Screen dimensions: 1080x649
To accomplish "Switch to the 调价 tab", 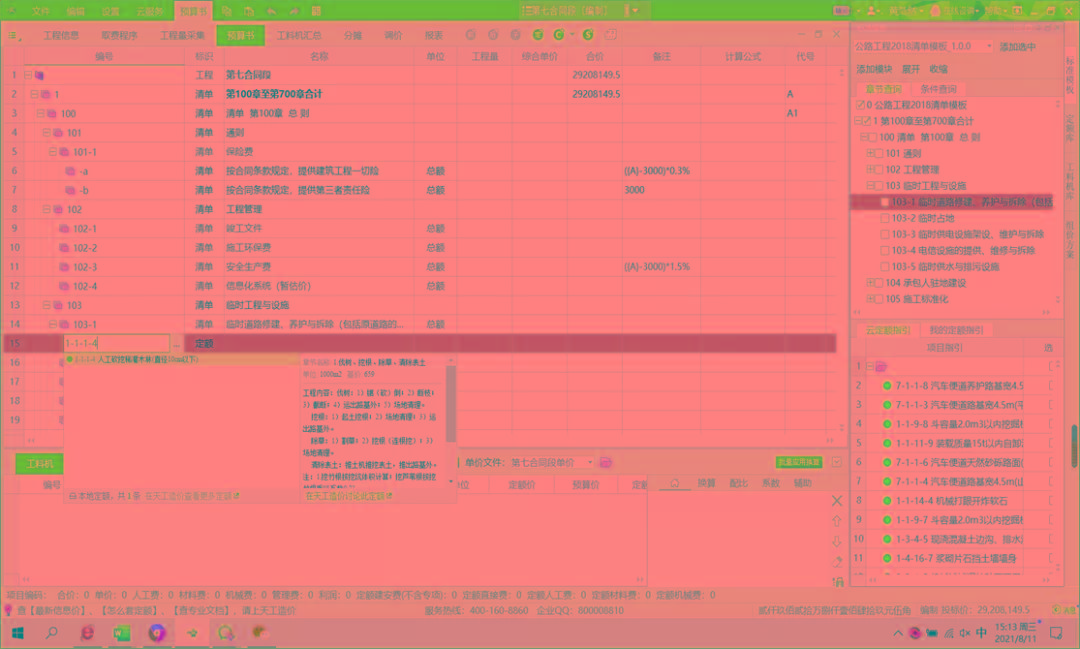I will (393, 35).
